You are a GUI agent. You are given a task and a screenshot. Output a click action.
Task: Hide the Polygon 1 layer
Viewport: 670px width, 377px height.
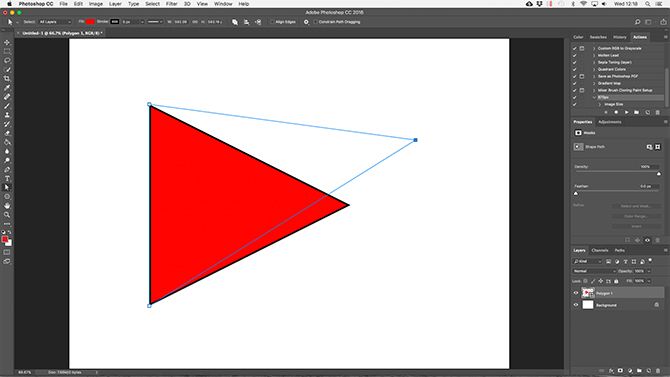click(576, 293)
